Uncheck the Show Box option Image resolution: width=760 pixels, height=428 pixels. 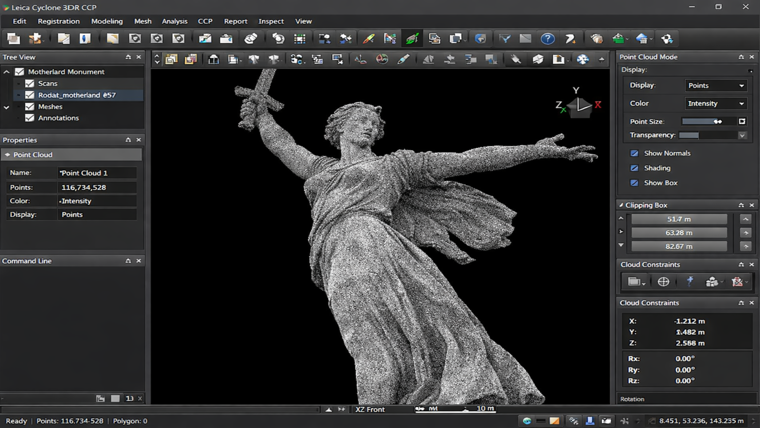point(634,183)
